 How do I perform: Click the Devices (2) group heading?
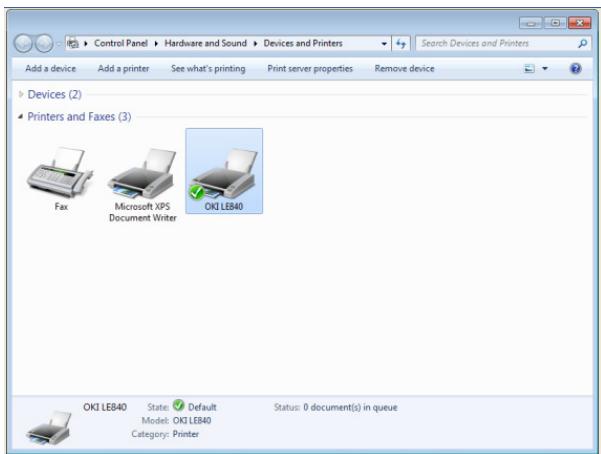pos(54,94)
